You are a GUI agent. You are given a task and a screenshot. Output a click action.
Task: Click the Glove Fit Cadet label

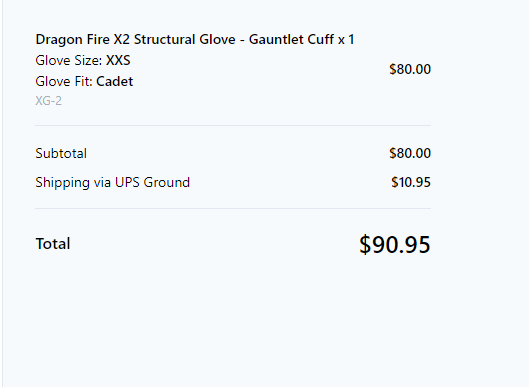pyautogui.click(x=84, y=82)
